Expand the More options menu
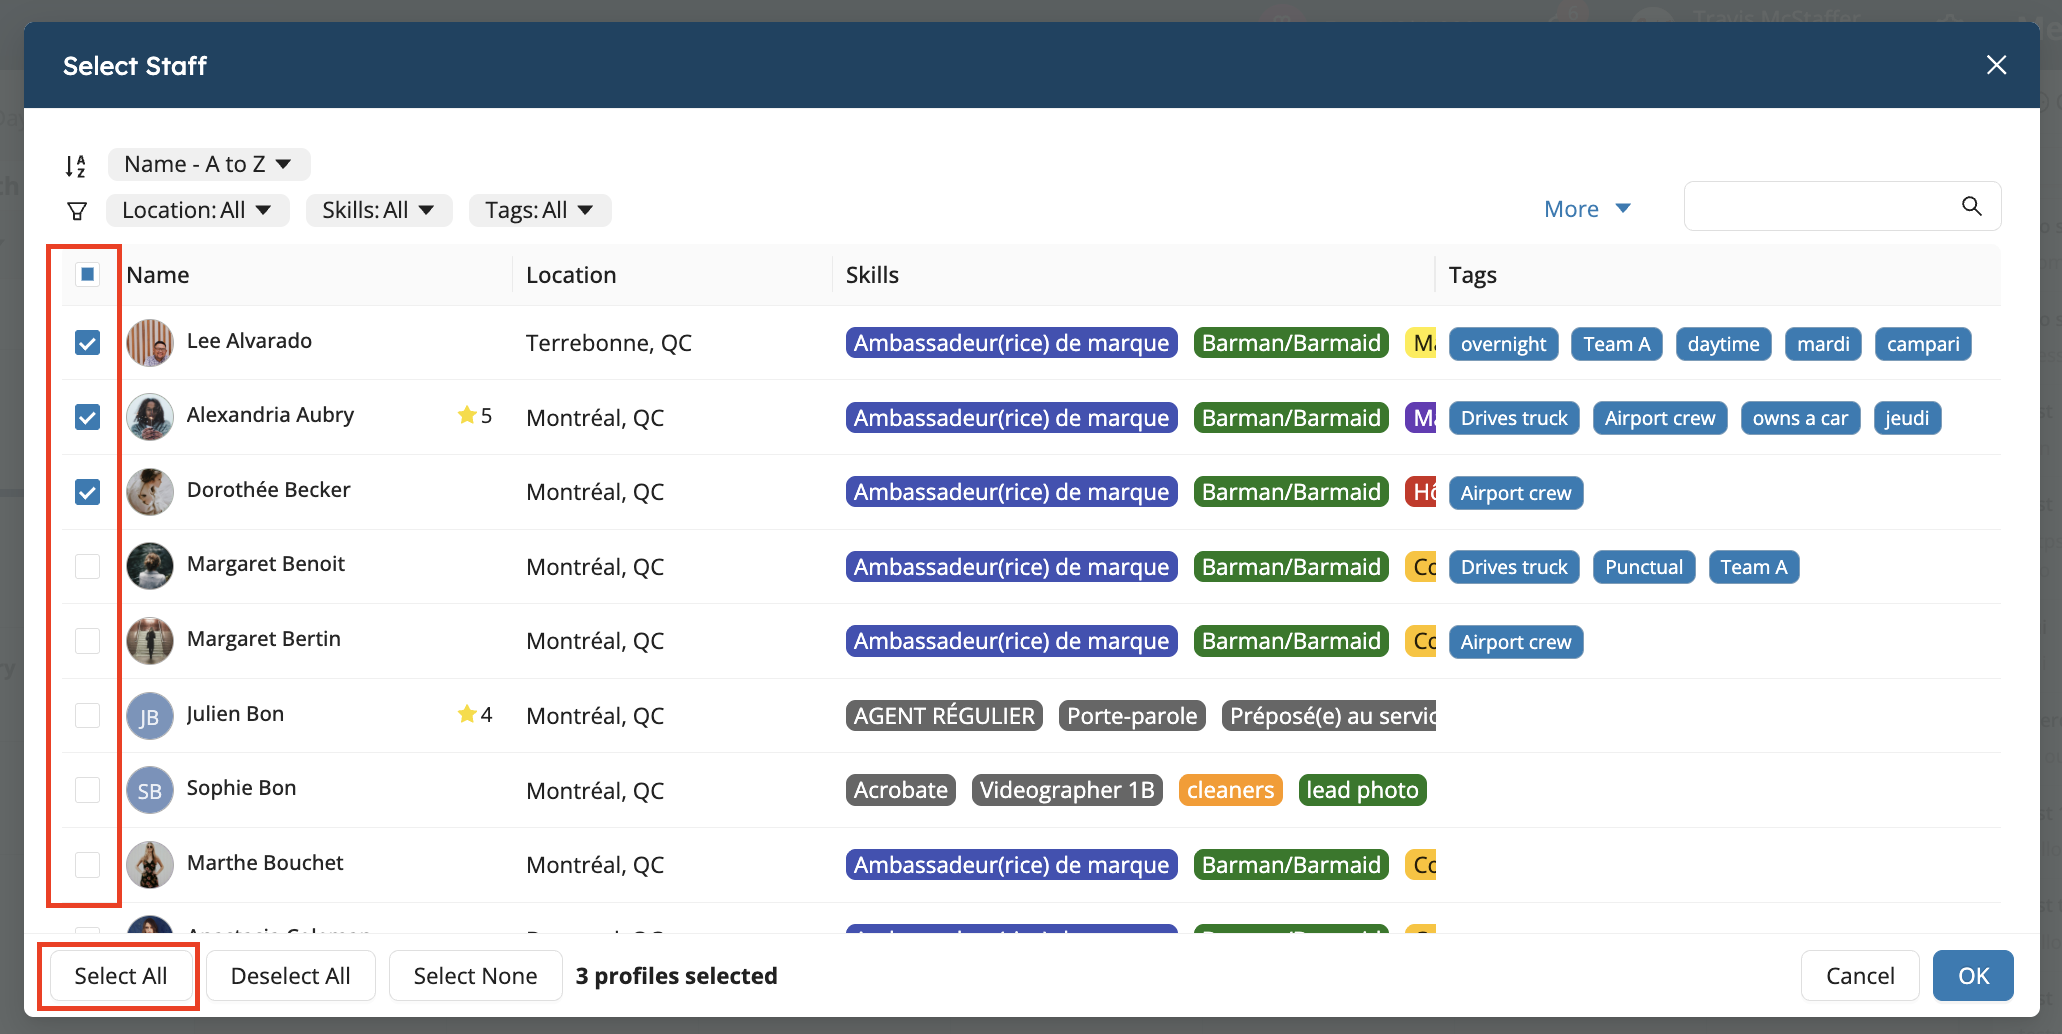Screen dimensions: 2062x1034 pos(1586,209)
